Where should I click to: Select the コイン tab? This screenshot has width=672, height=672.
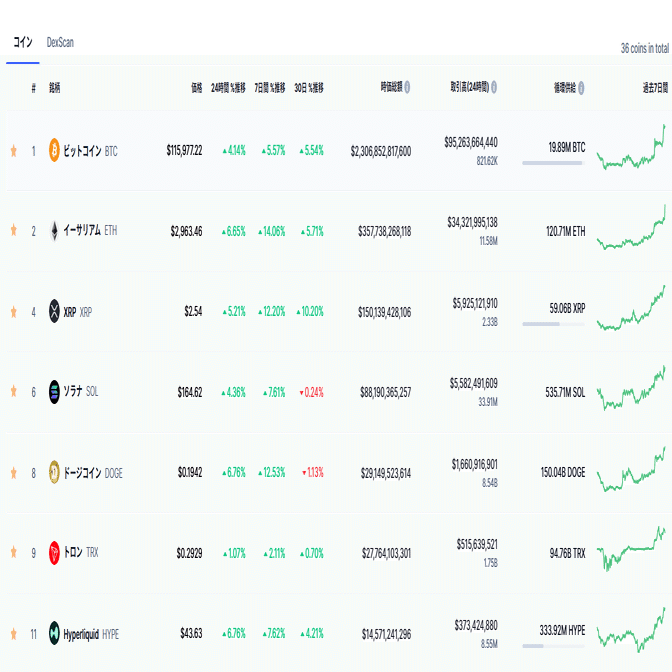[22, 43]
